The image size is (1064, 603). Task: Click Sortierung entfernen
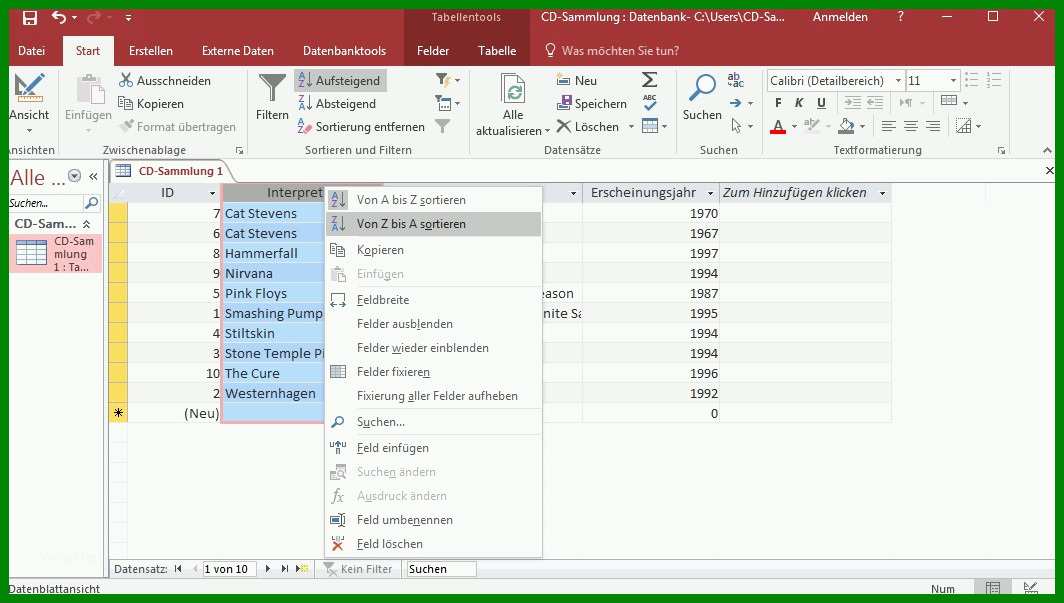(x=361, y=127)
